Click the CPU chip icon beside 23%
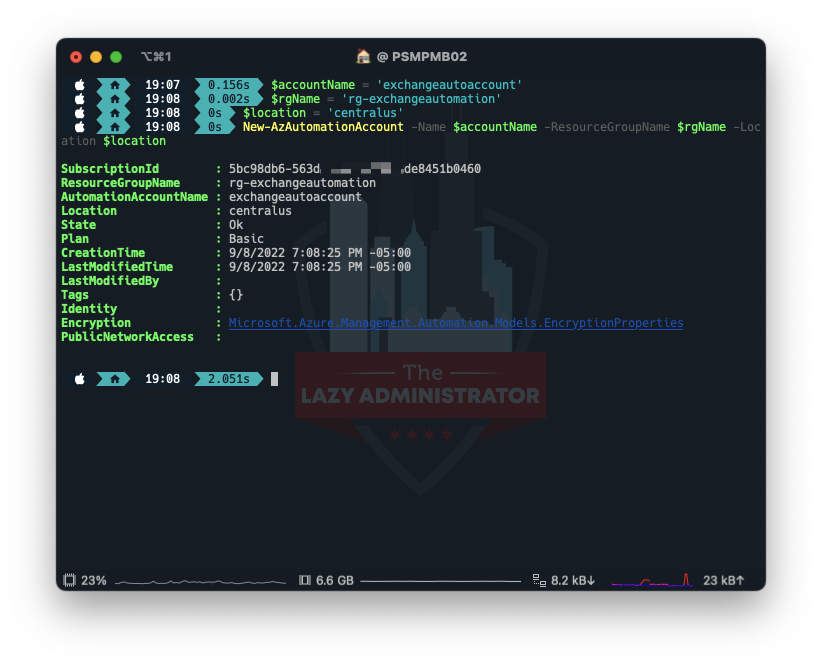 coord(69,580)
